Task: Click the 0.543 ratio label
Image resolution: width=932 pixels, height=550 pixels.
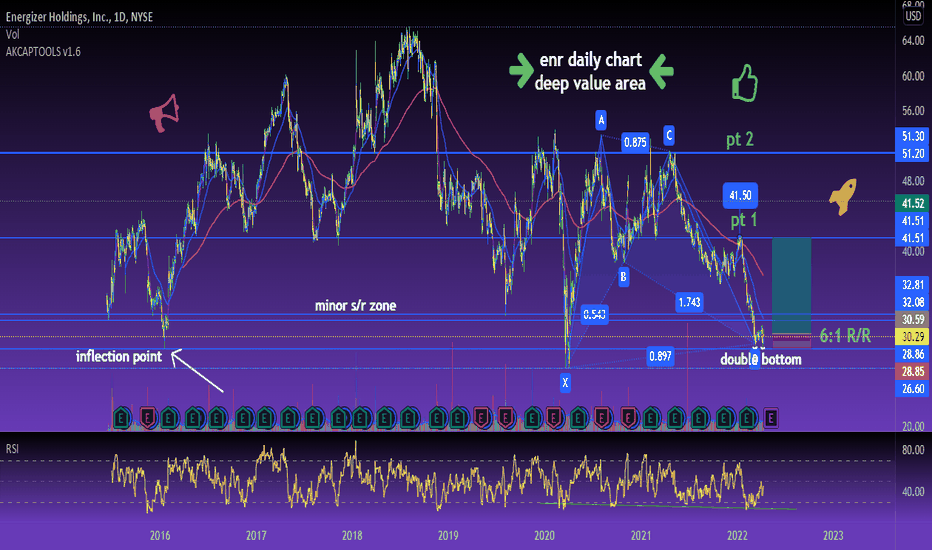Action: tap(594, 315)
